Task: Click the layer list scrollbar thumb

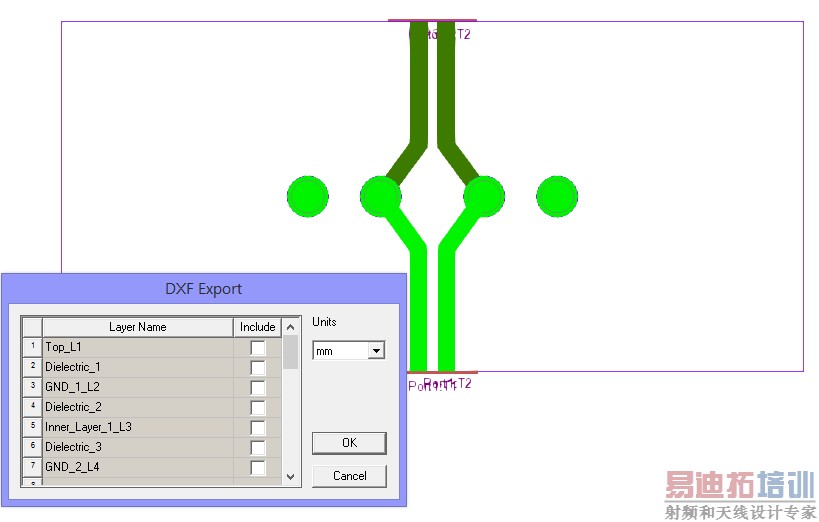Action: (x=291, y=352)
